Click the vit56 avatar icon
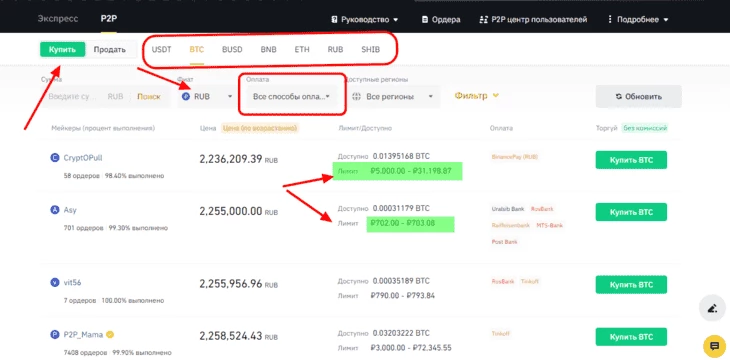This screenshot has width=730, height=360. click(54, 283)
